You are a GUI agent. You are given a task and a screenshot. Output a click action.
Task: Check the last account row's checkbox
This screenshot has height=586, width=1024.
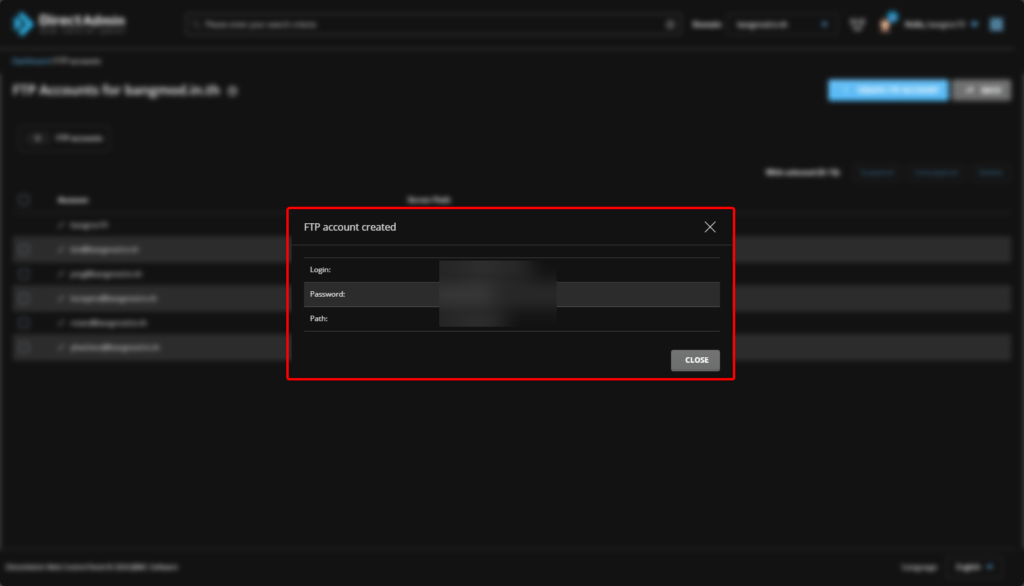(x=24, y=347)
